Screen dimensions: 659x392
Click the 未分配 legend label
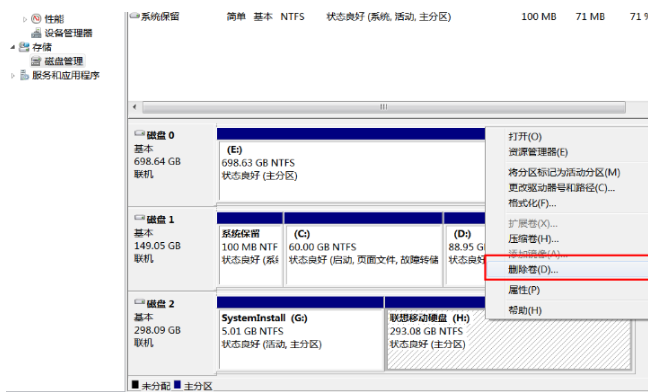pos(156,386)
